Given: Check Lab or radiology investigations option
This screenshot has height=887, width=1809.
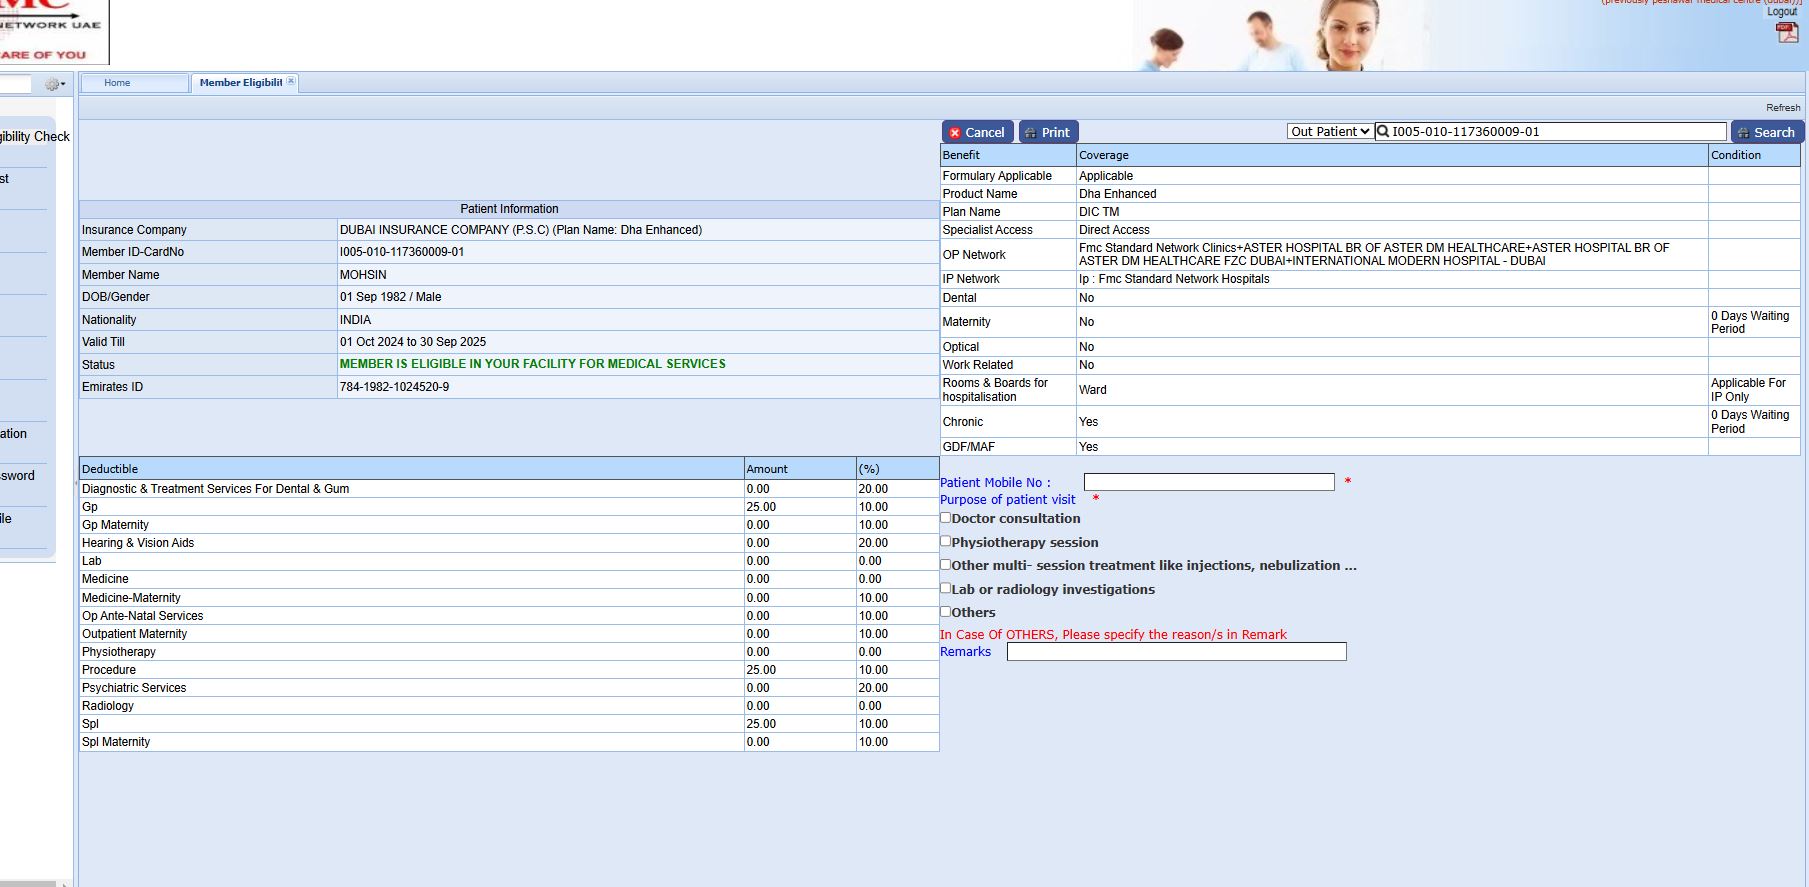Looking at the screenshot, I should click(x=945, y=588).
